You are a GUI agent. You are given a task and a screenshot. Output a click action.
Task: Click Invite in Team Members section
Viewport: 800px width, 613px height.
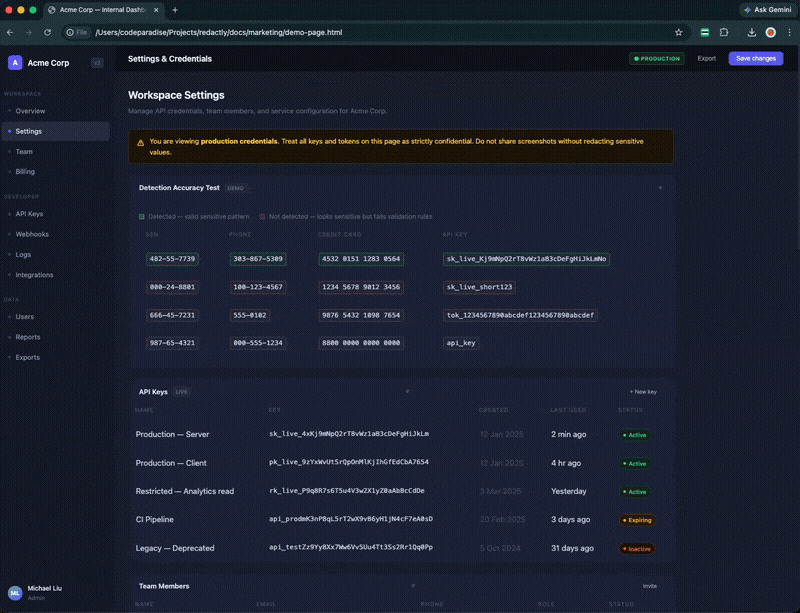click(x=649, y=586)
